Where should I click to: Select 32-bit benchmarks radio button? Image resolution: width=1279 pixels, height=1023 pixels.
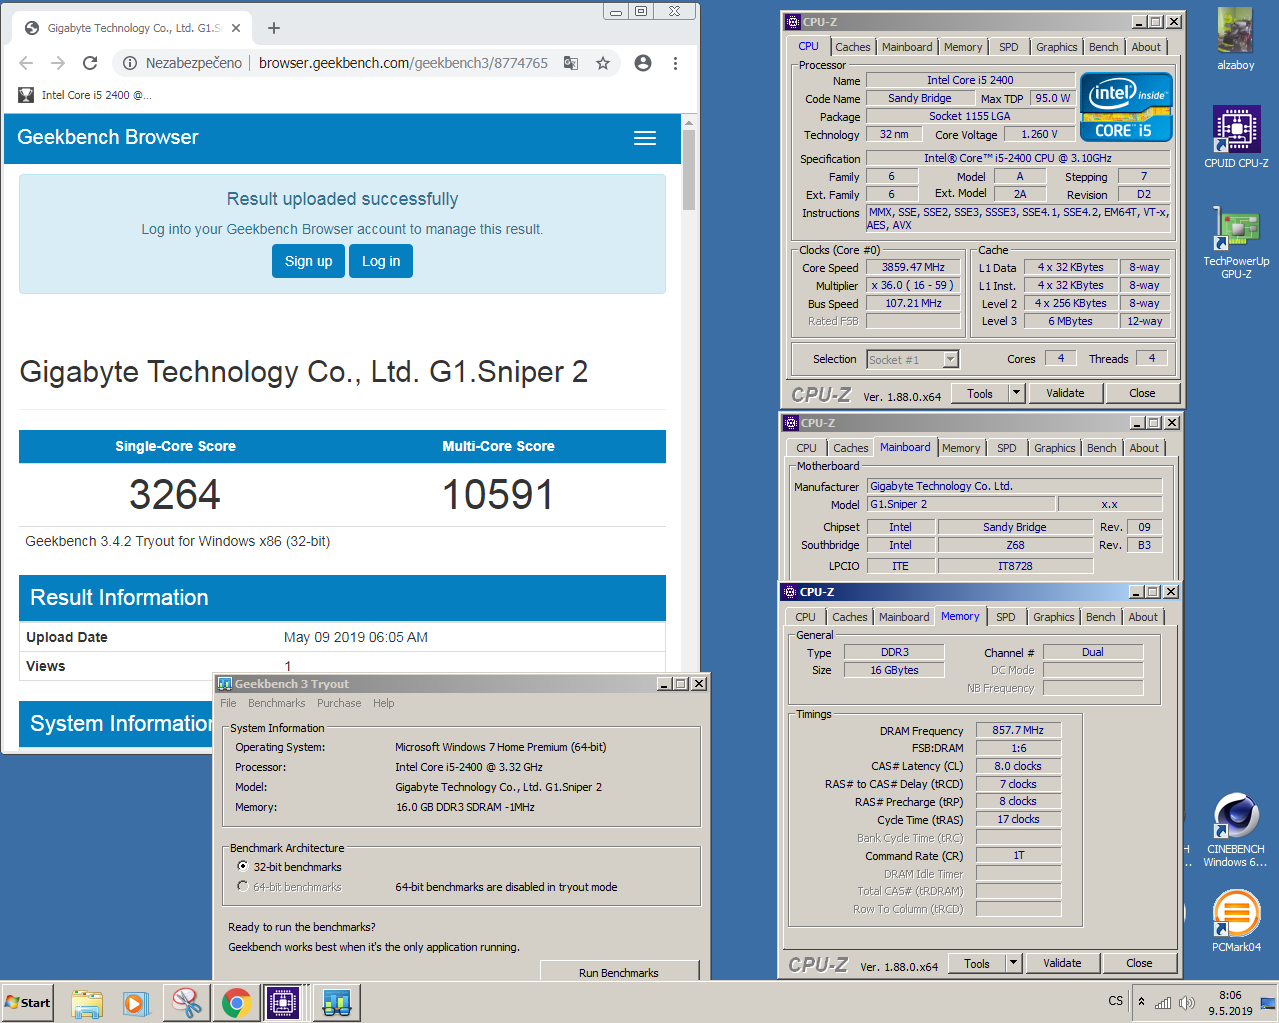click(x=243, y=866)
